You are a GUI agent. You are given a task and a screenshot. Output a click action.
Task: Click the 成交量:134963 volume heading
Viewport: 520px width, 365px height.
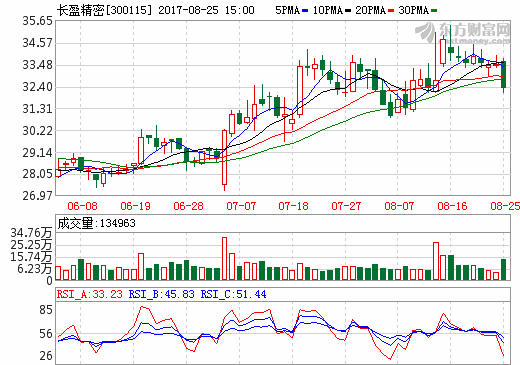click(x=96, y=223)
